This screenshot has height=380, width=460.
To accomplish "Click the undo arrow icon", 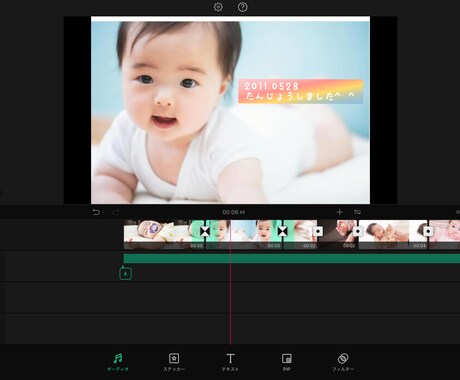I will click(96, 212).
